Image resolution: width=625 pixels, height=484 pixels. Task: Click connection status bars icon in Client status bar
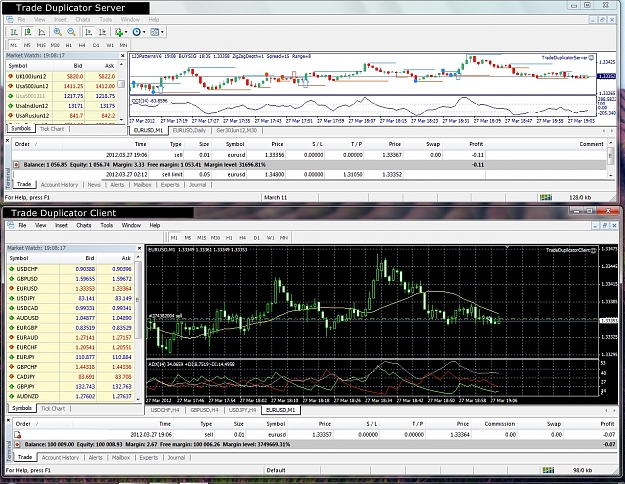548,470
